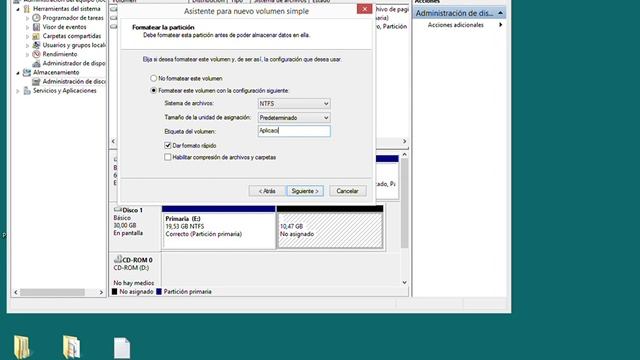Image resolution: width=640 pixels, height=360 pixels.
Task: Expand the Rendimiento node
Action: pos(28,54)
